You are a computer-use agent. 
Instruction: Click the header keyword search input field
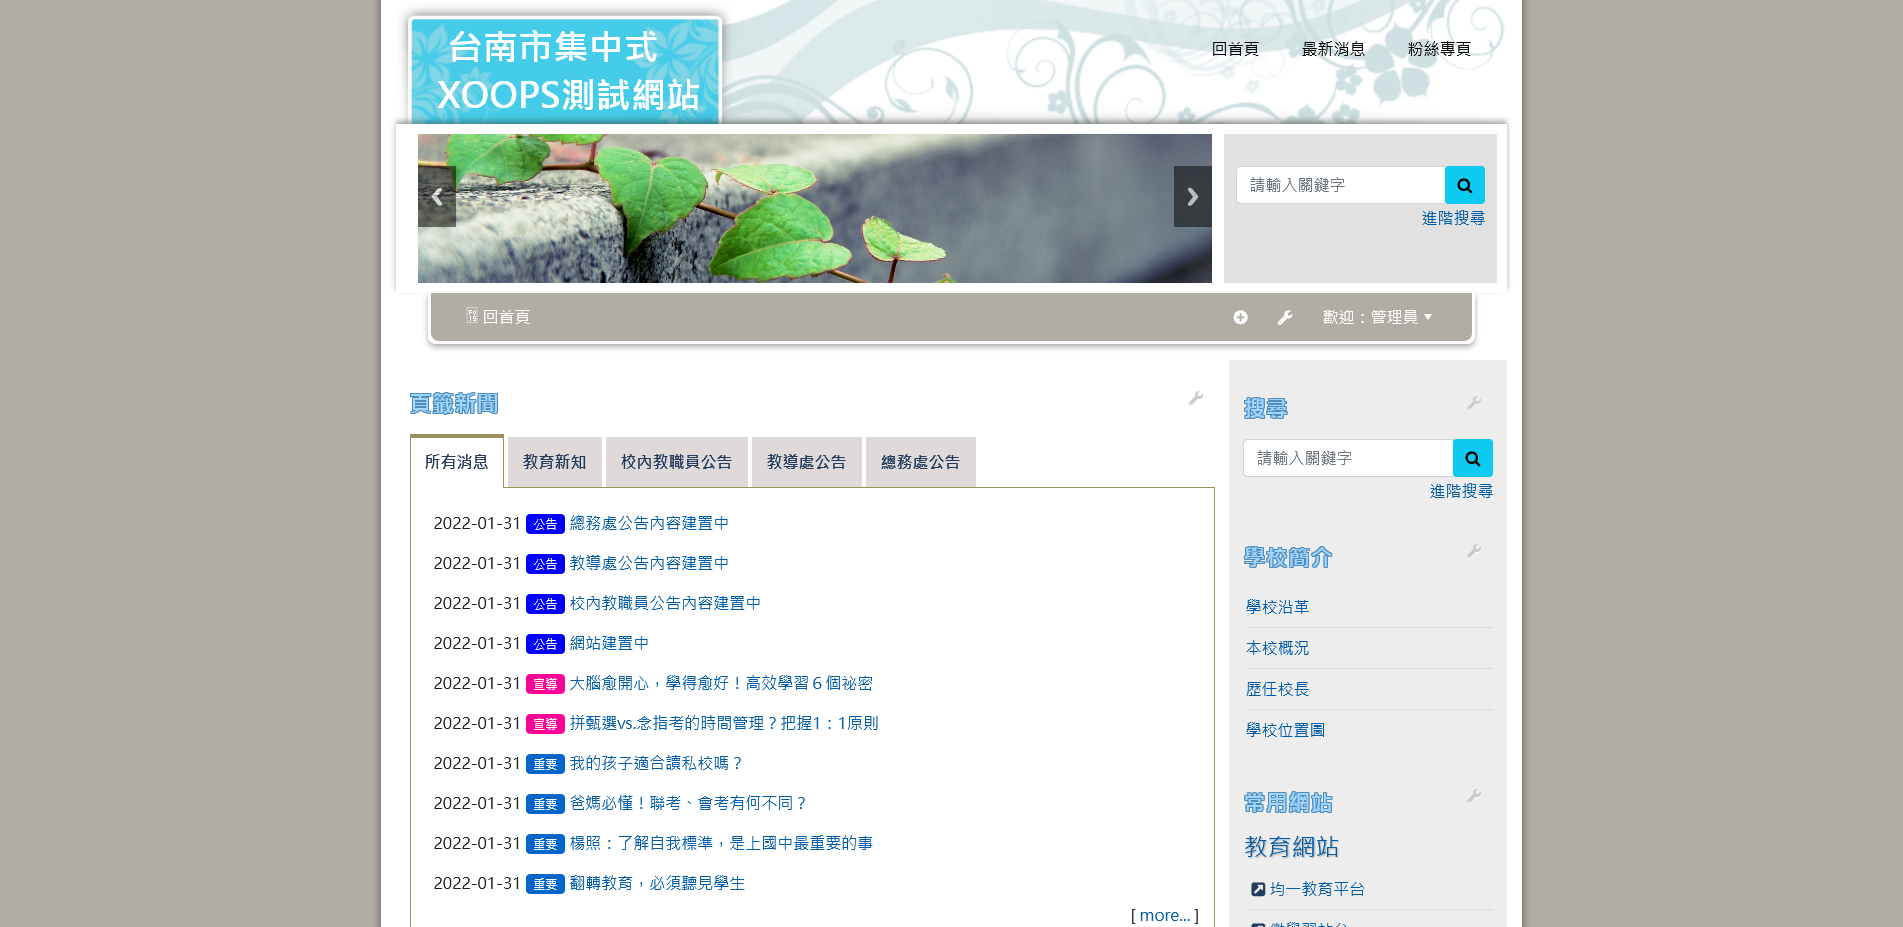pyautogui.click(x=1340, y=185)
